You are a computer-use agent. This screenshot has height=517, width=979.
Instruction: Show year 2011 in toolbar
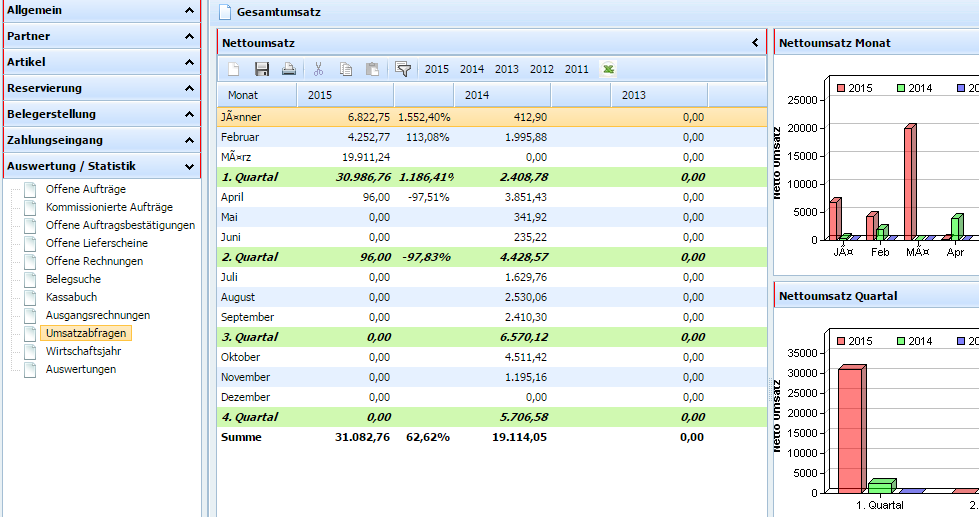click(577, 69)
